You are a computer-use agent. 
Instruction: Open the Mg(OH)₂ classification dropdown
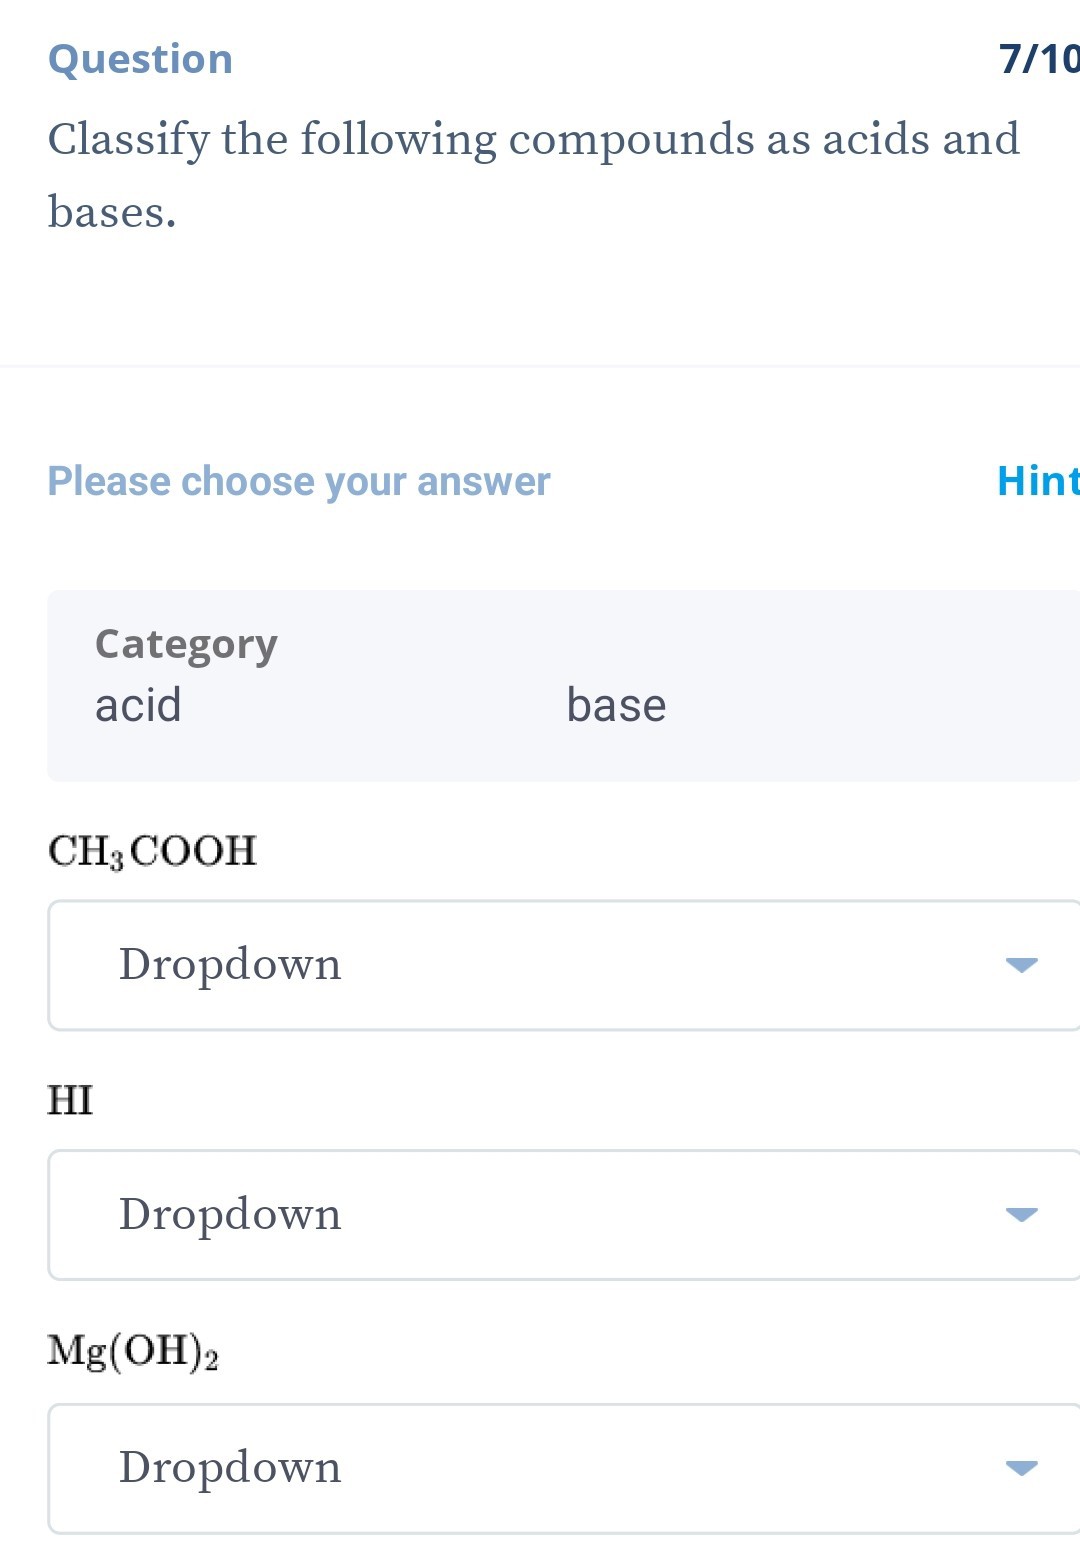pyautogui.click(x=540, y=1468)
